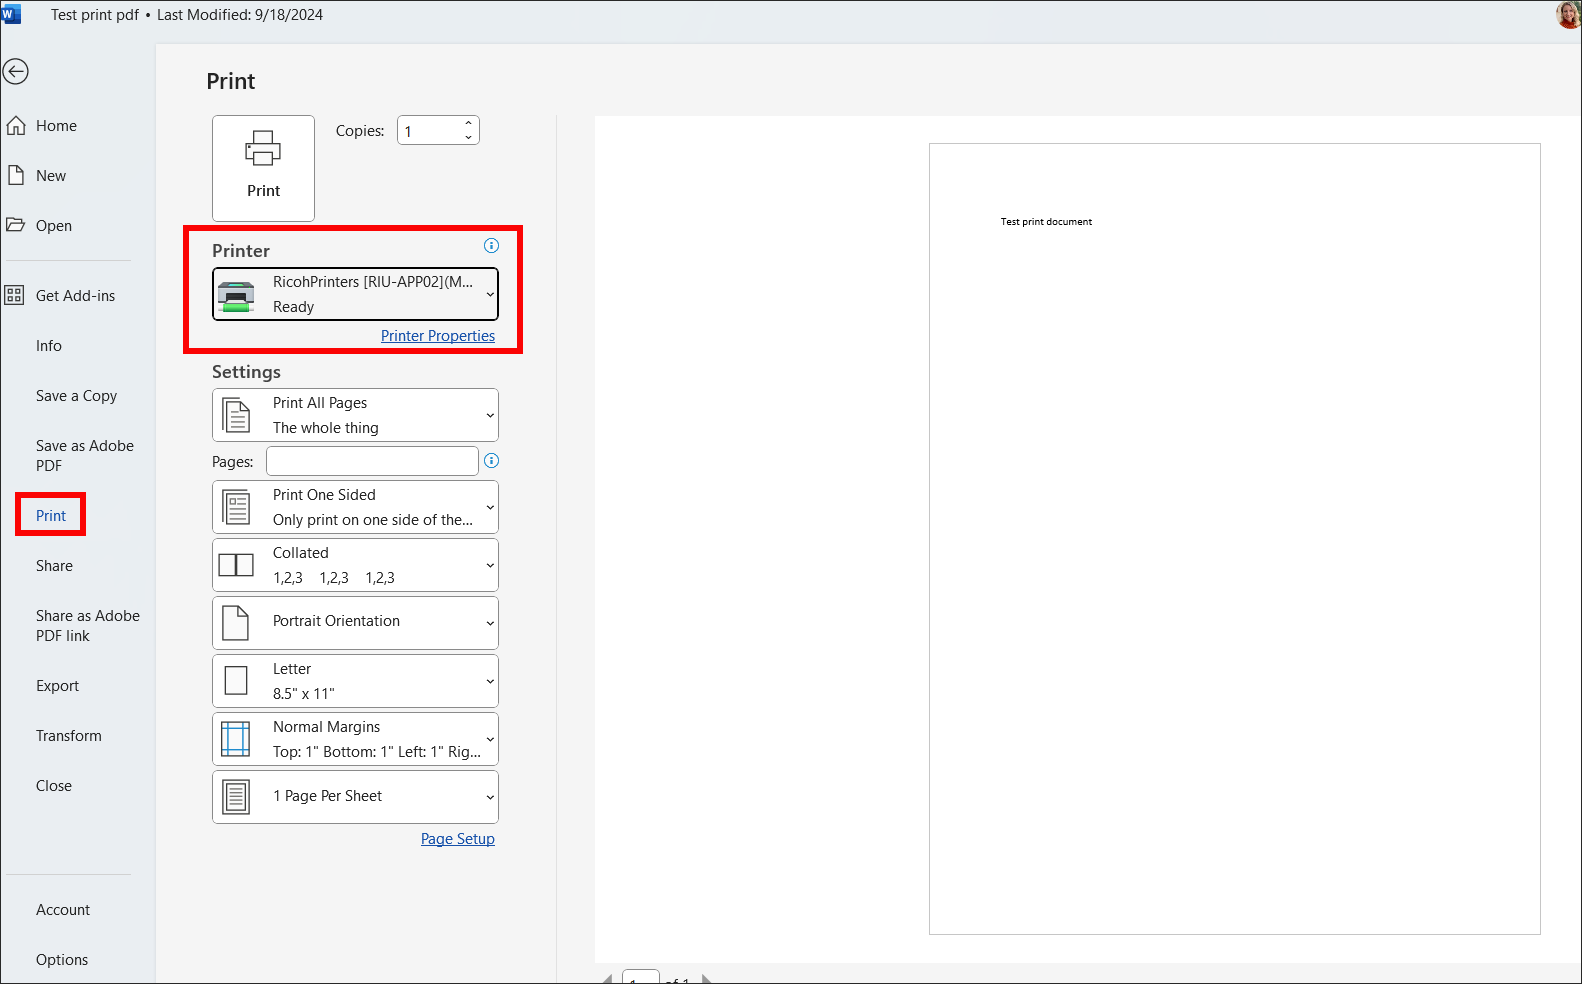Click the "Test print document" preview text

coord(1046,222)
